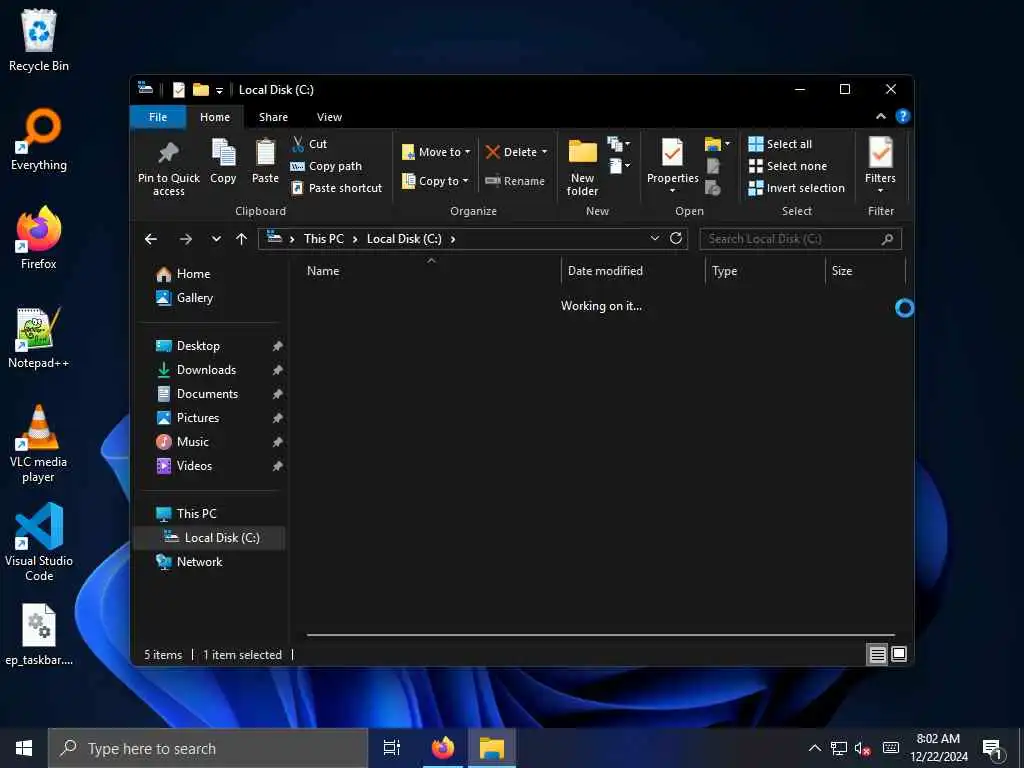Expand the Delete options arrow
The width and height of the screenshot is (1024, 768).
point(544,152)
